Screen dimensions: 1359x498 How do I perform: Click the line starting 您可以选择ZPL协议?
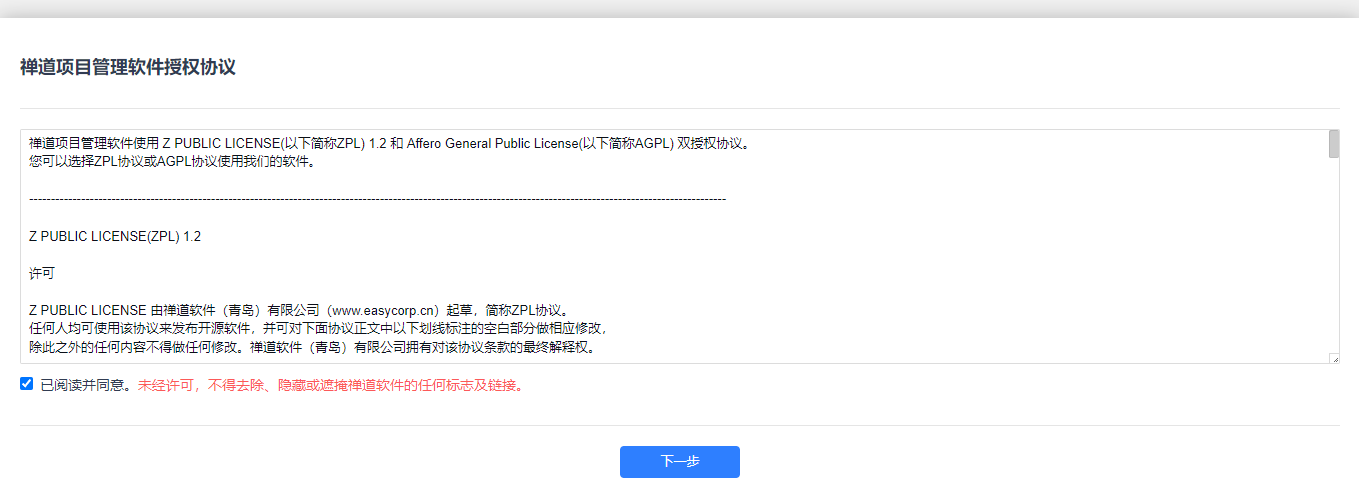pos(172,162)
